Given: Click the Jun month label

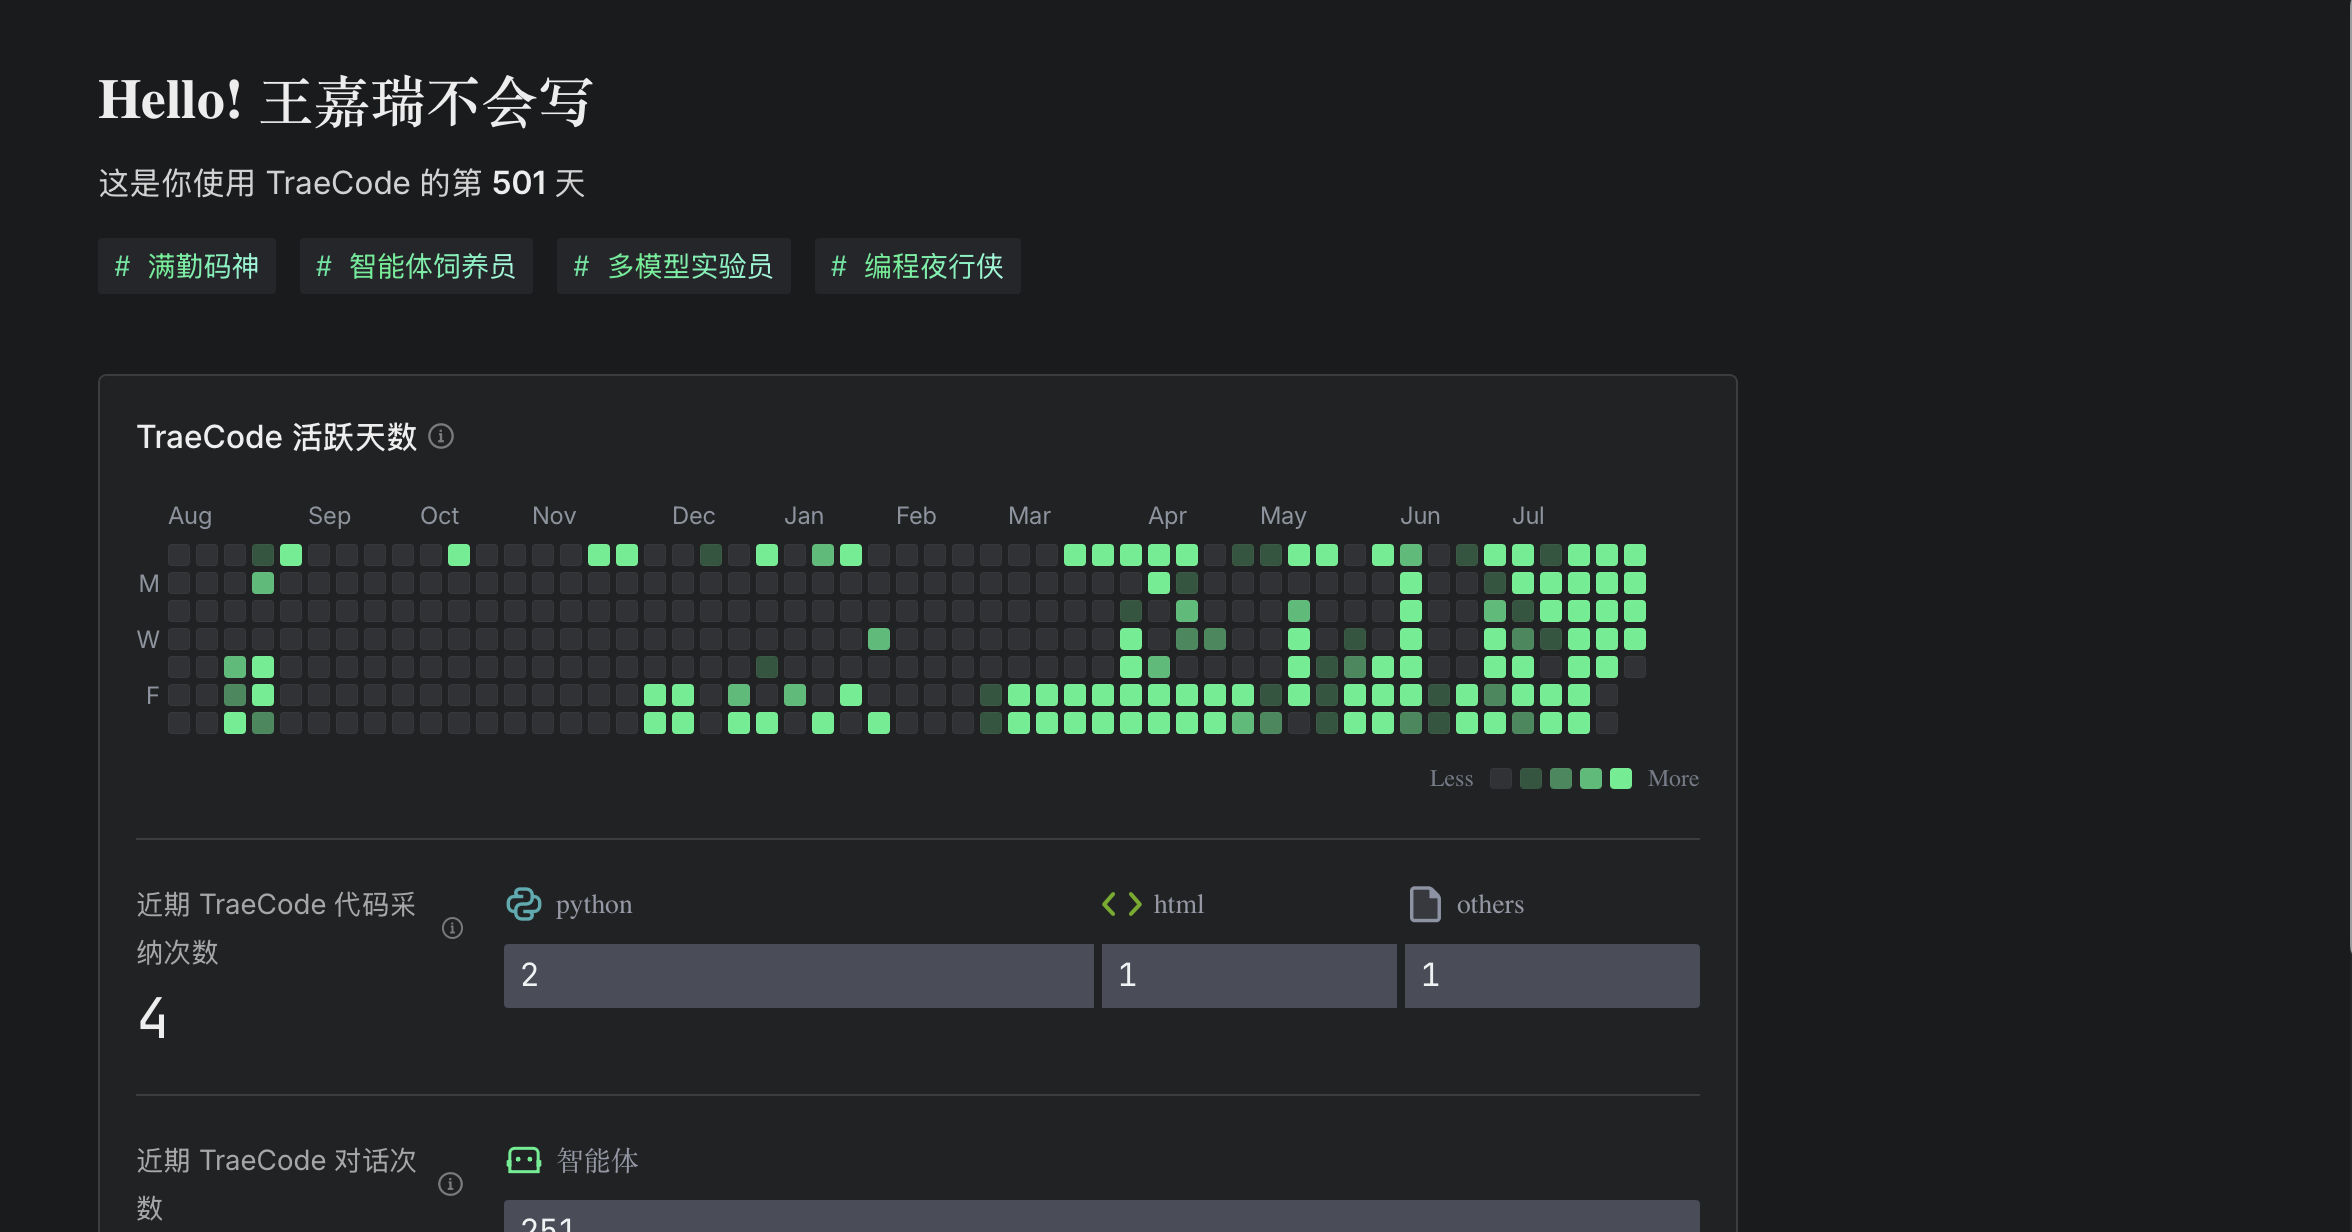Looking at the screenshot, I should (x=1420, y=516).
